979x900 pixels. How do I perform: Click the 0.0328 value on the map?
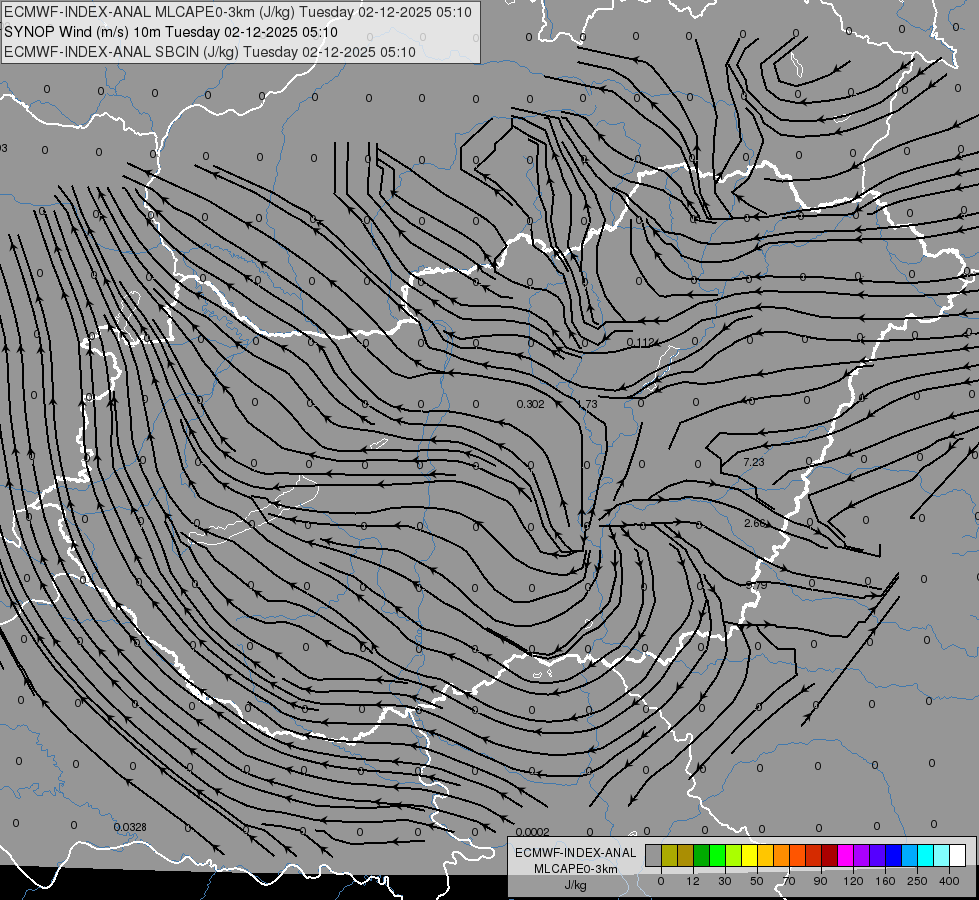tap(130, 827)
